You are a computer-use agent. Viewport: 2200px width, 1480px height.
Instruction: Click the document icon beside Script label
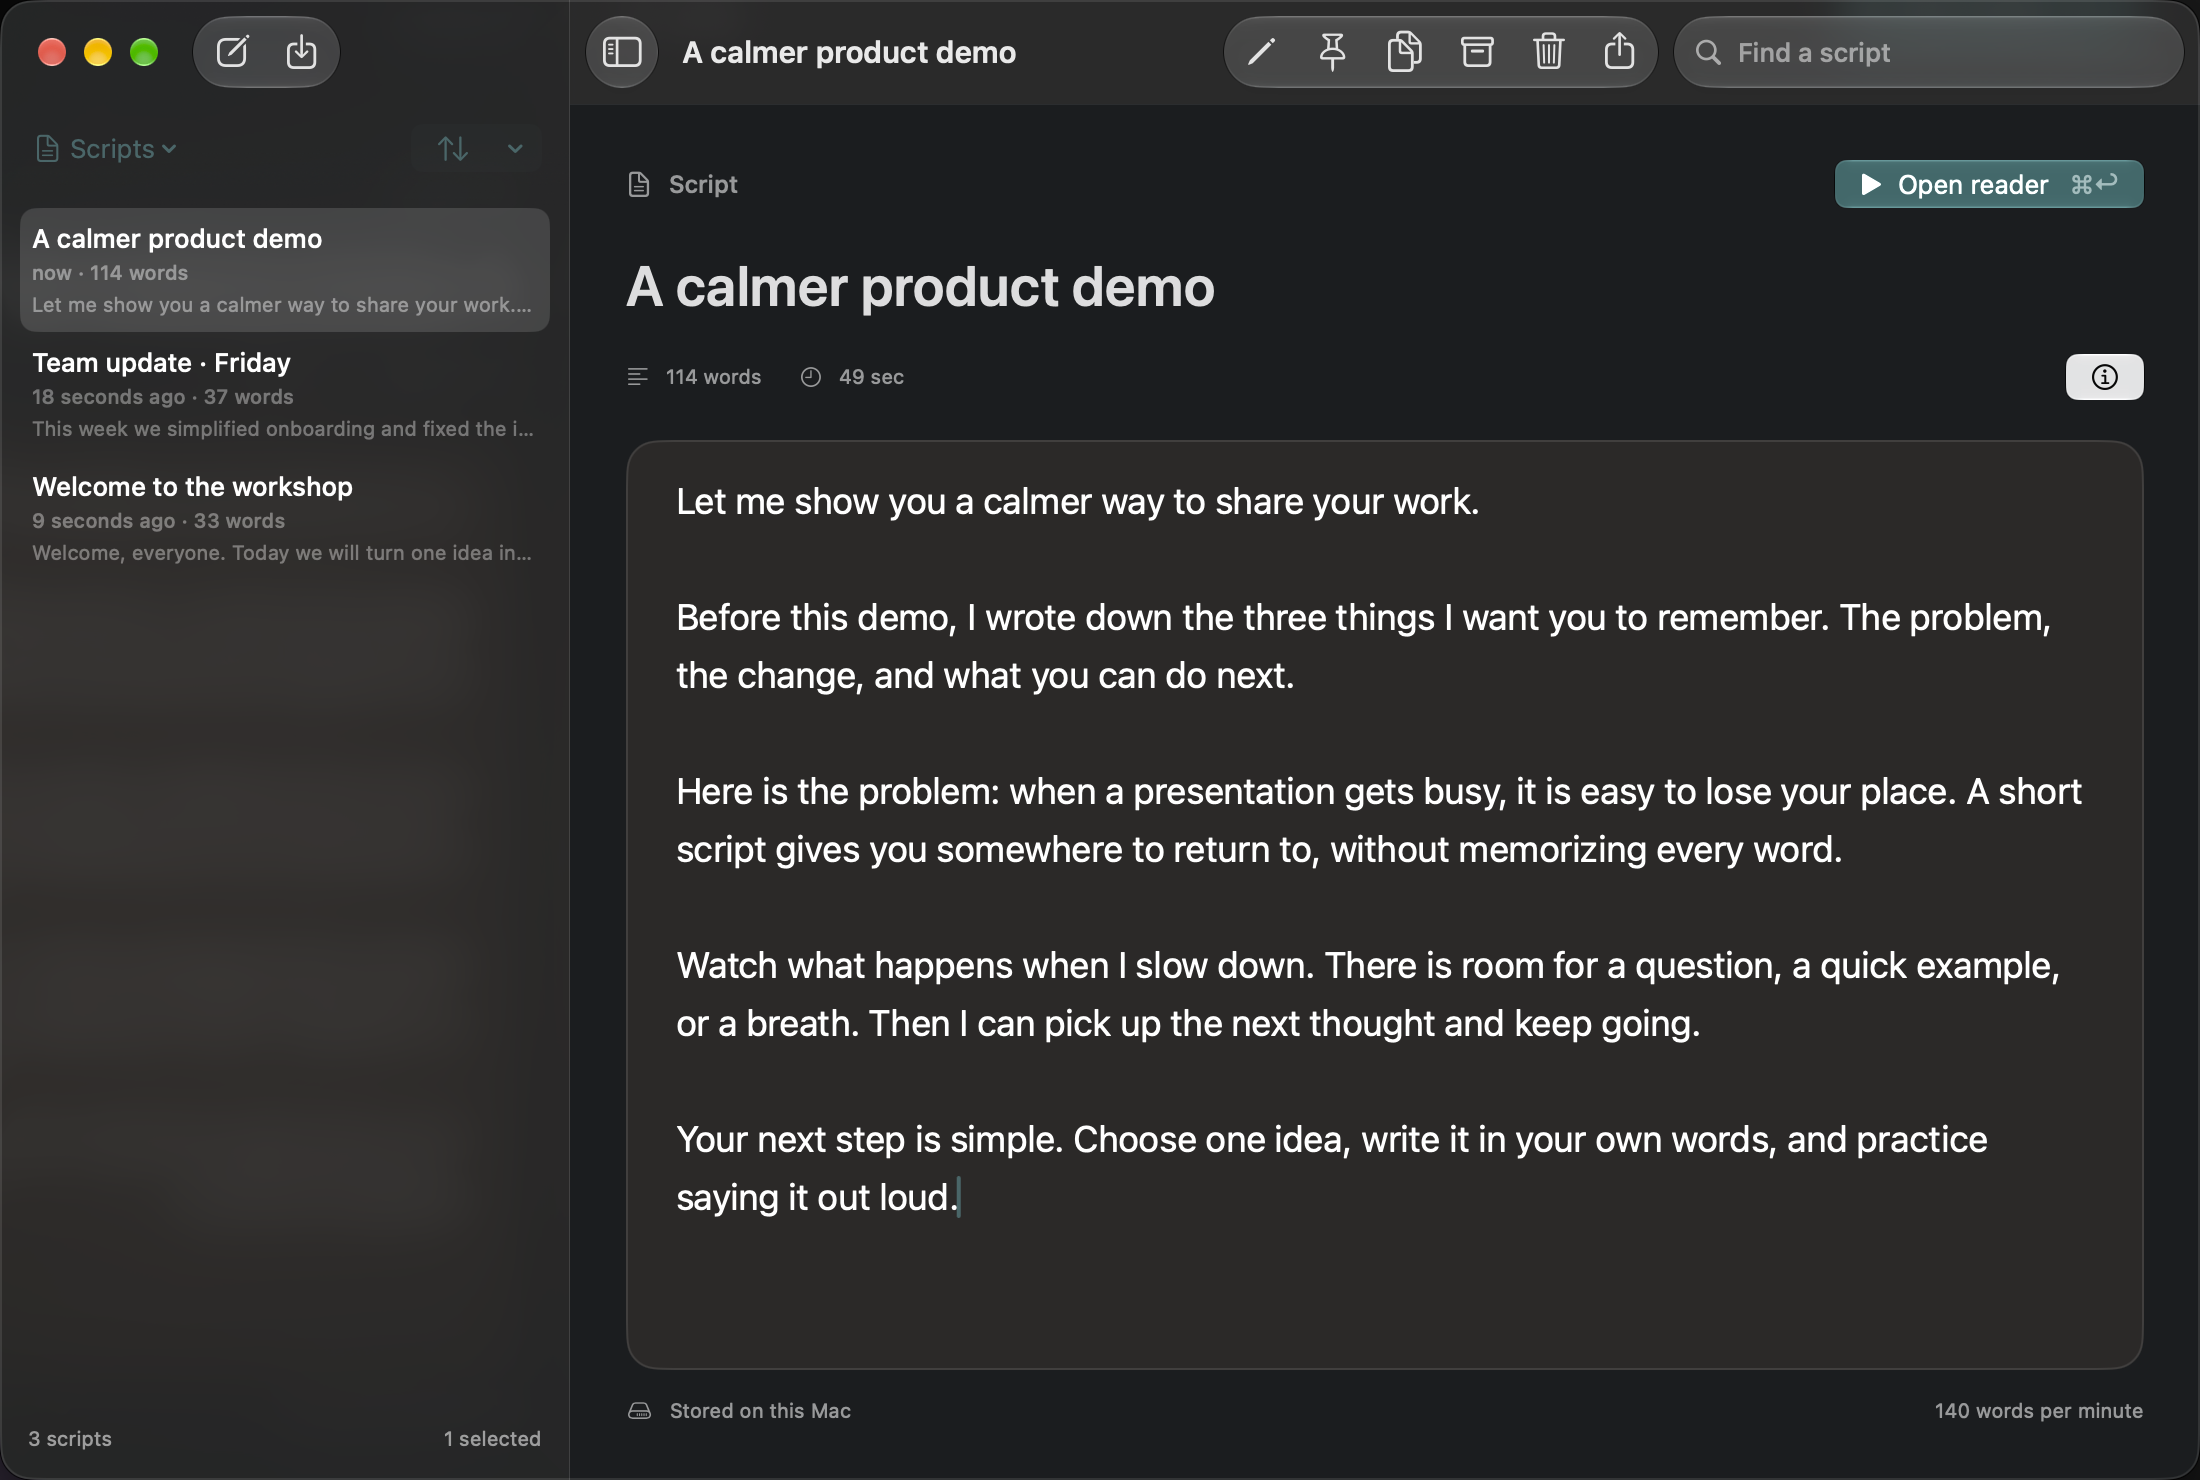coord(639,185)
